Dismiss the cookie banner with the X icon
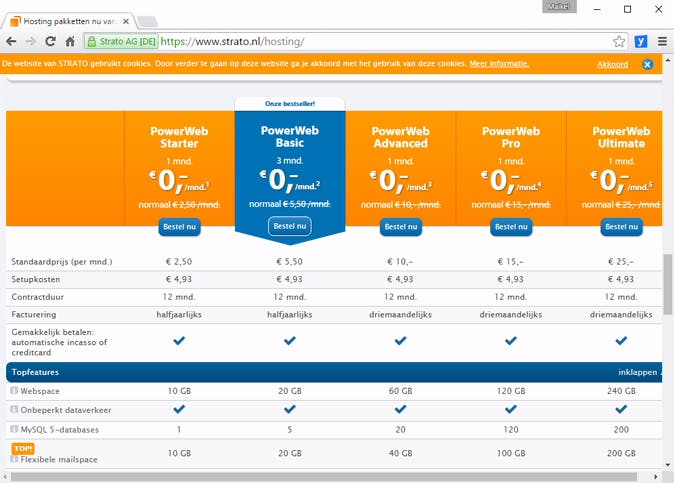Image resolution: width=674 pixels, height=483 pixels. point(648,64)
